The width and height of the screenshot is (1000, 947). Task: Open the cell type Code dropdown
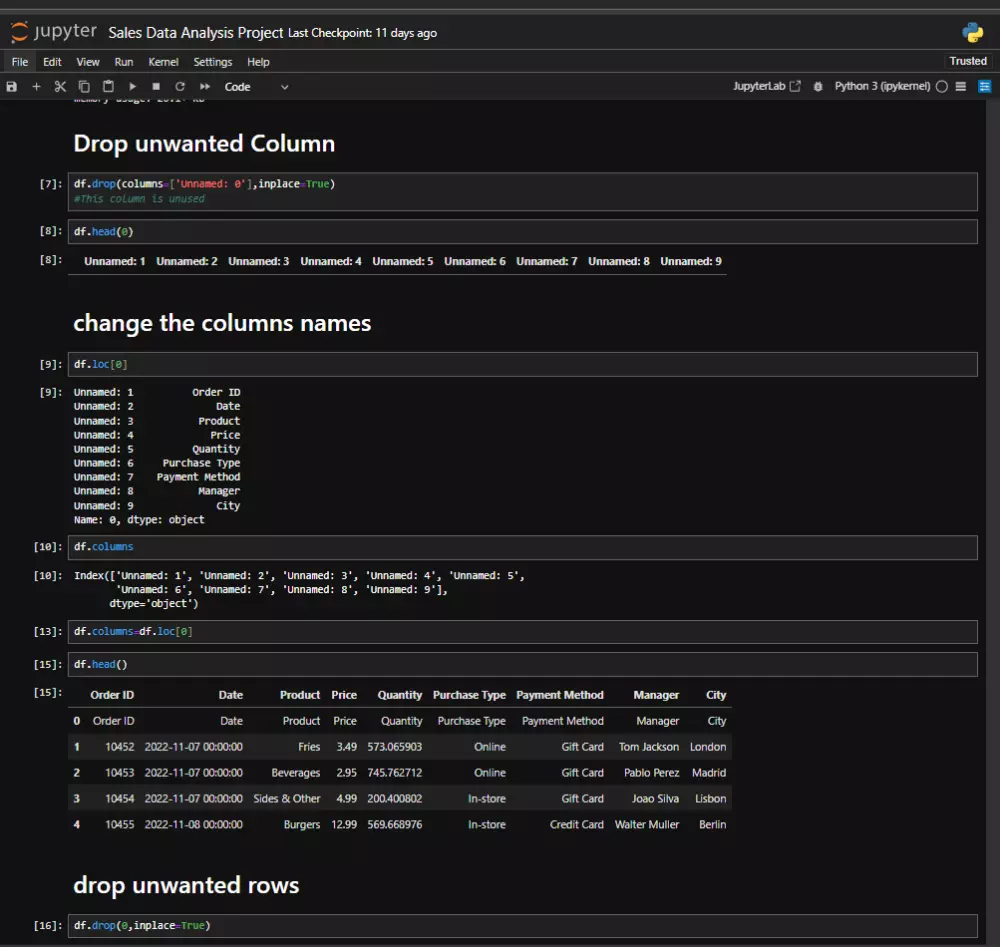tap(256, 87)
